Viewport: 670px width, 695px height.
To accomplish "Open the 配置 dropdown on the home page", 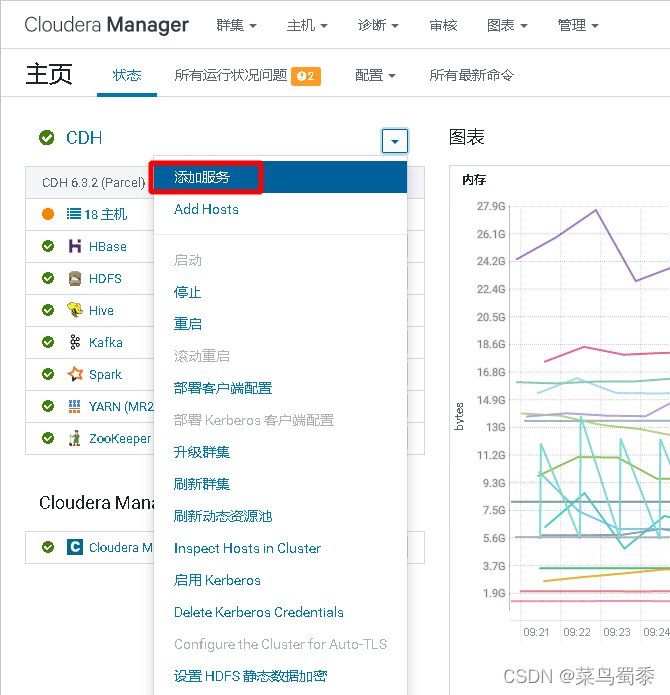I will pyautogui.click(x=375, y=75).
